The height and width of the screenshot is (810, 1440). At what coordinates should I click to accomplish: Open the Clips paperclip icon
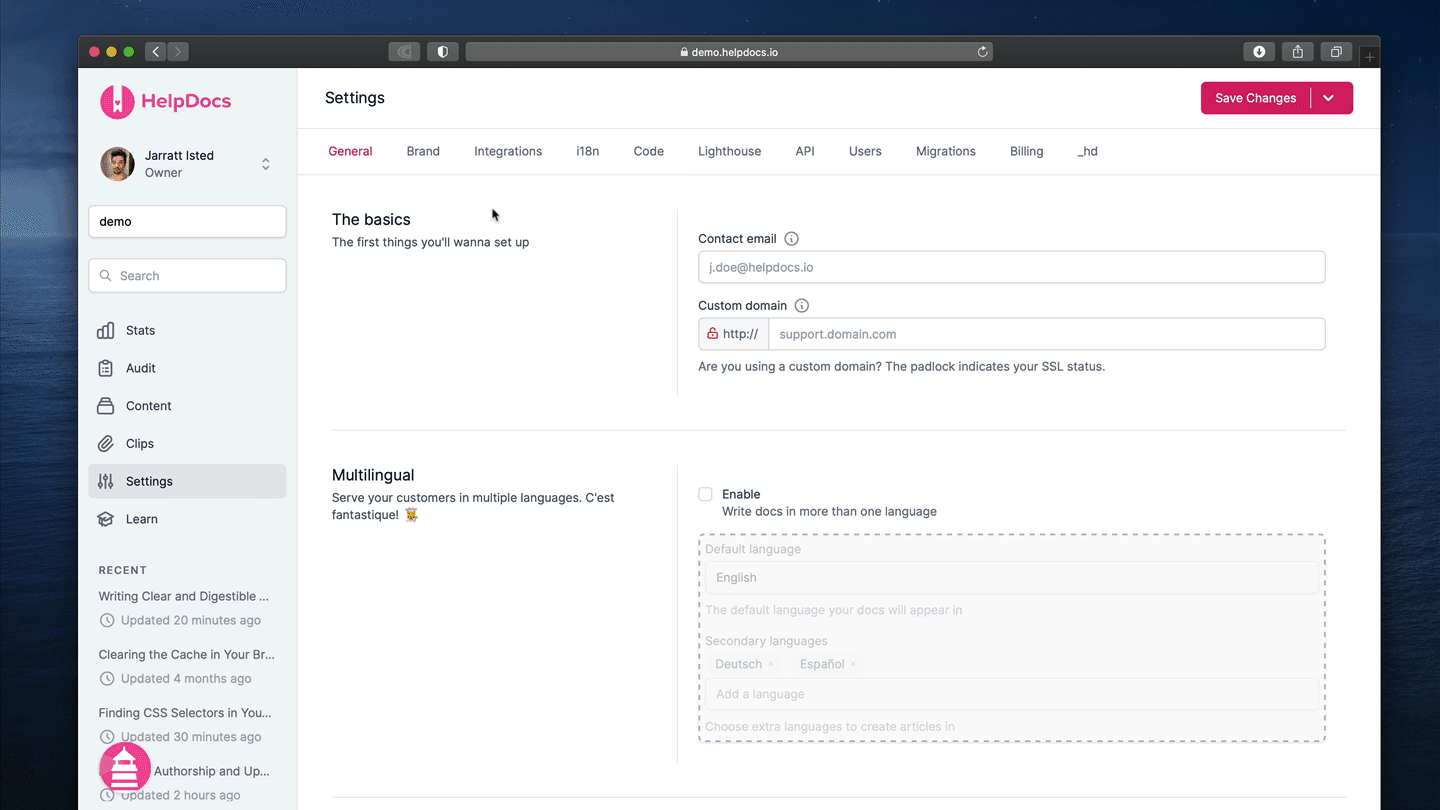click(106, 444)
